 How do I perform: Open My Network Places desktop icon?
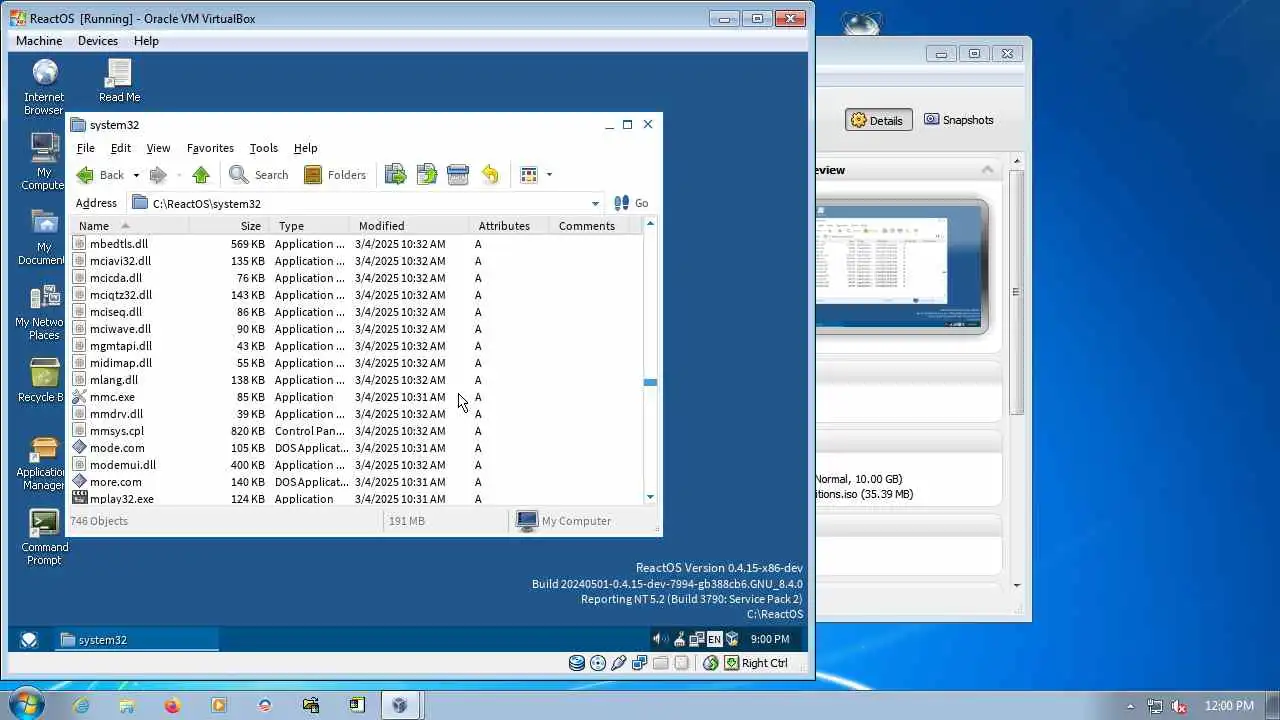[44, 312]
